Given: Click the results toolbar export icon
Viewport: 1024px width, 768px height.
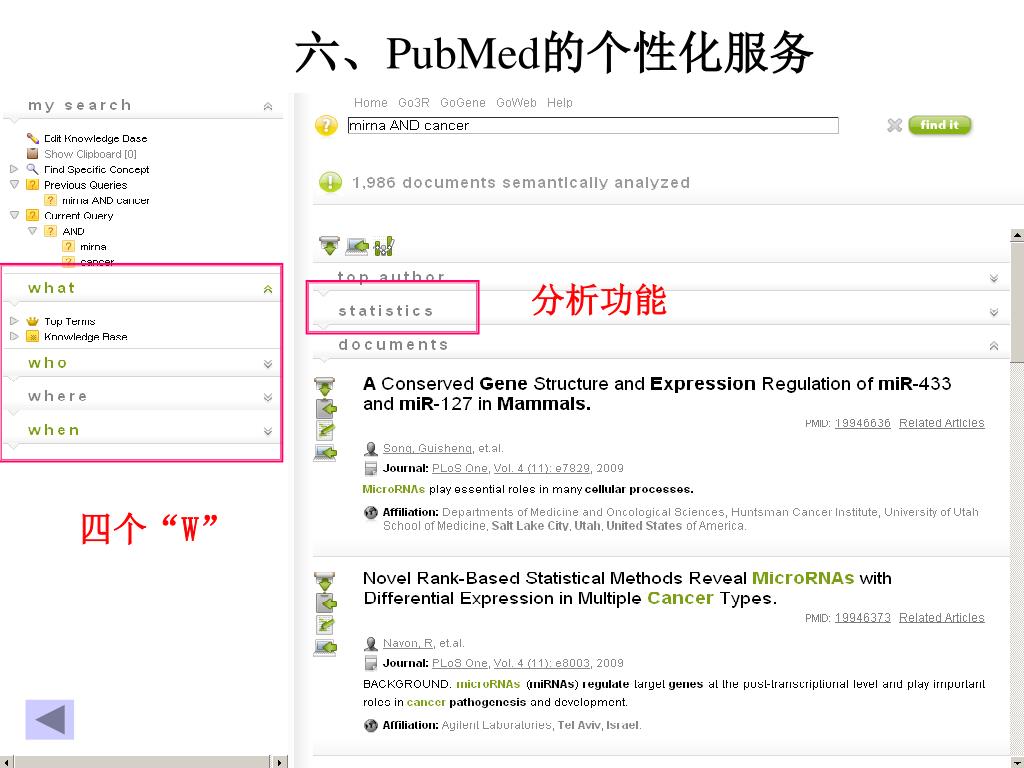Looking at the screenshot, I should click(x=357, y=247).
